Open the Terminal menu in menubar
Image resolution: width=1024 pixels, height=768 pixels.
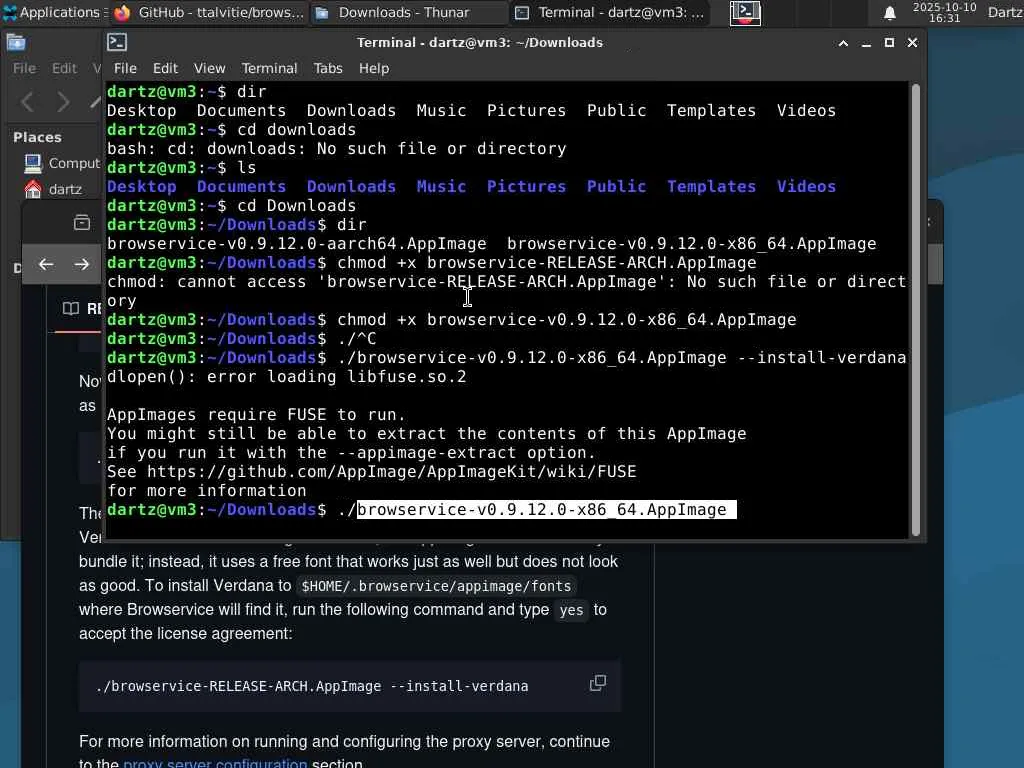pyautogui.click(x=269, y=68)
